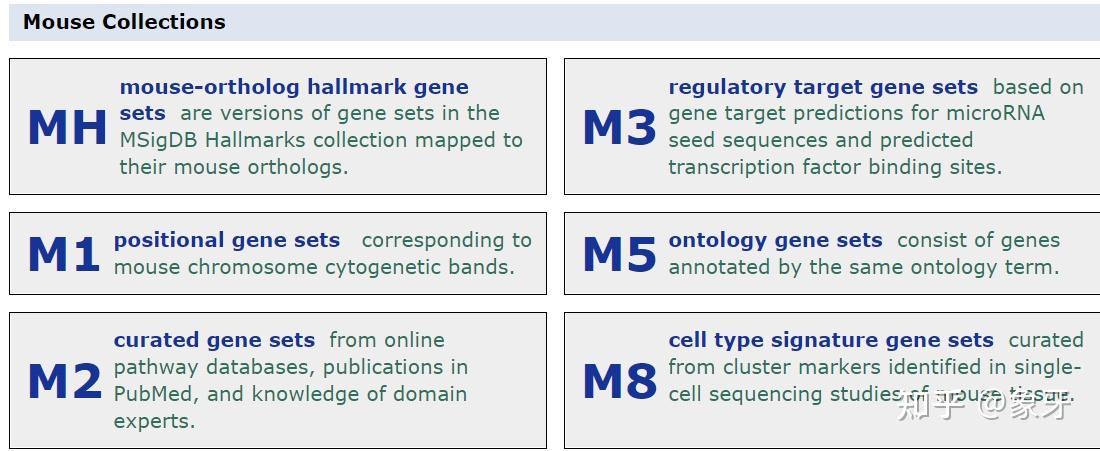1100x451 pixels.
Task: Open cell type signature gene sets link
Action: (831, 340)
